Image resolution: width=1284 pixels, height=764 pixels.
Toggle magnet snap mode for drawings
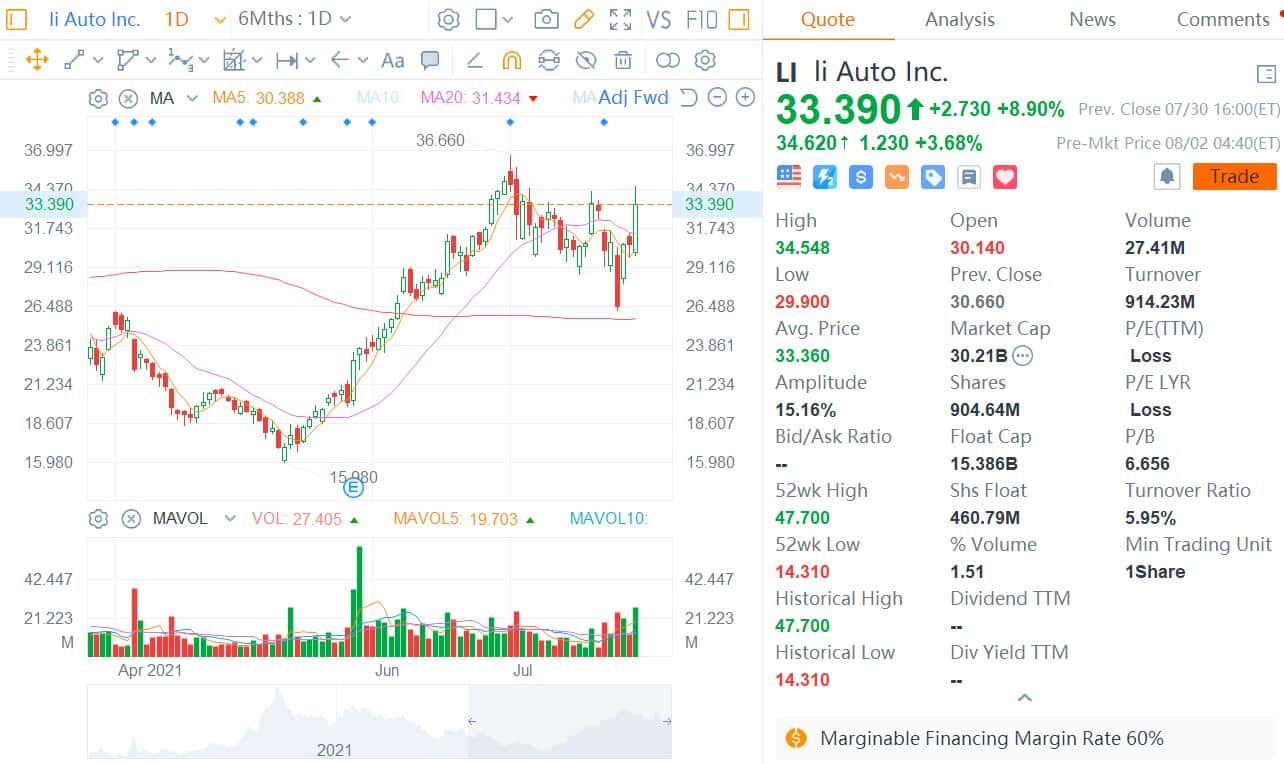pyautogui.click(x=511, y=60)
